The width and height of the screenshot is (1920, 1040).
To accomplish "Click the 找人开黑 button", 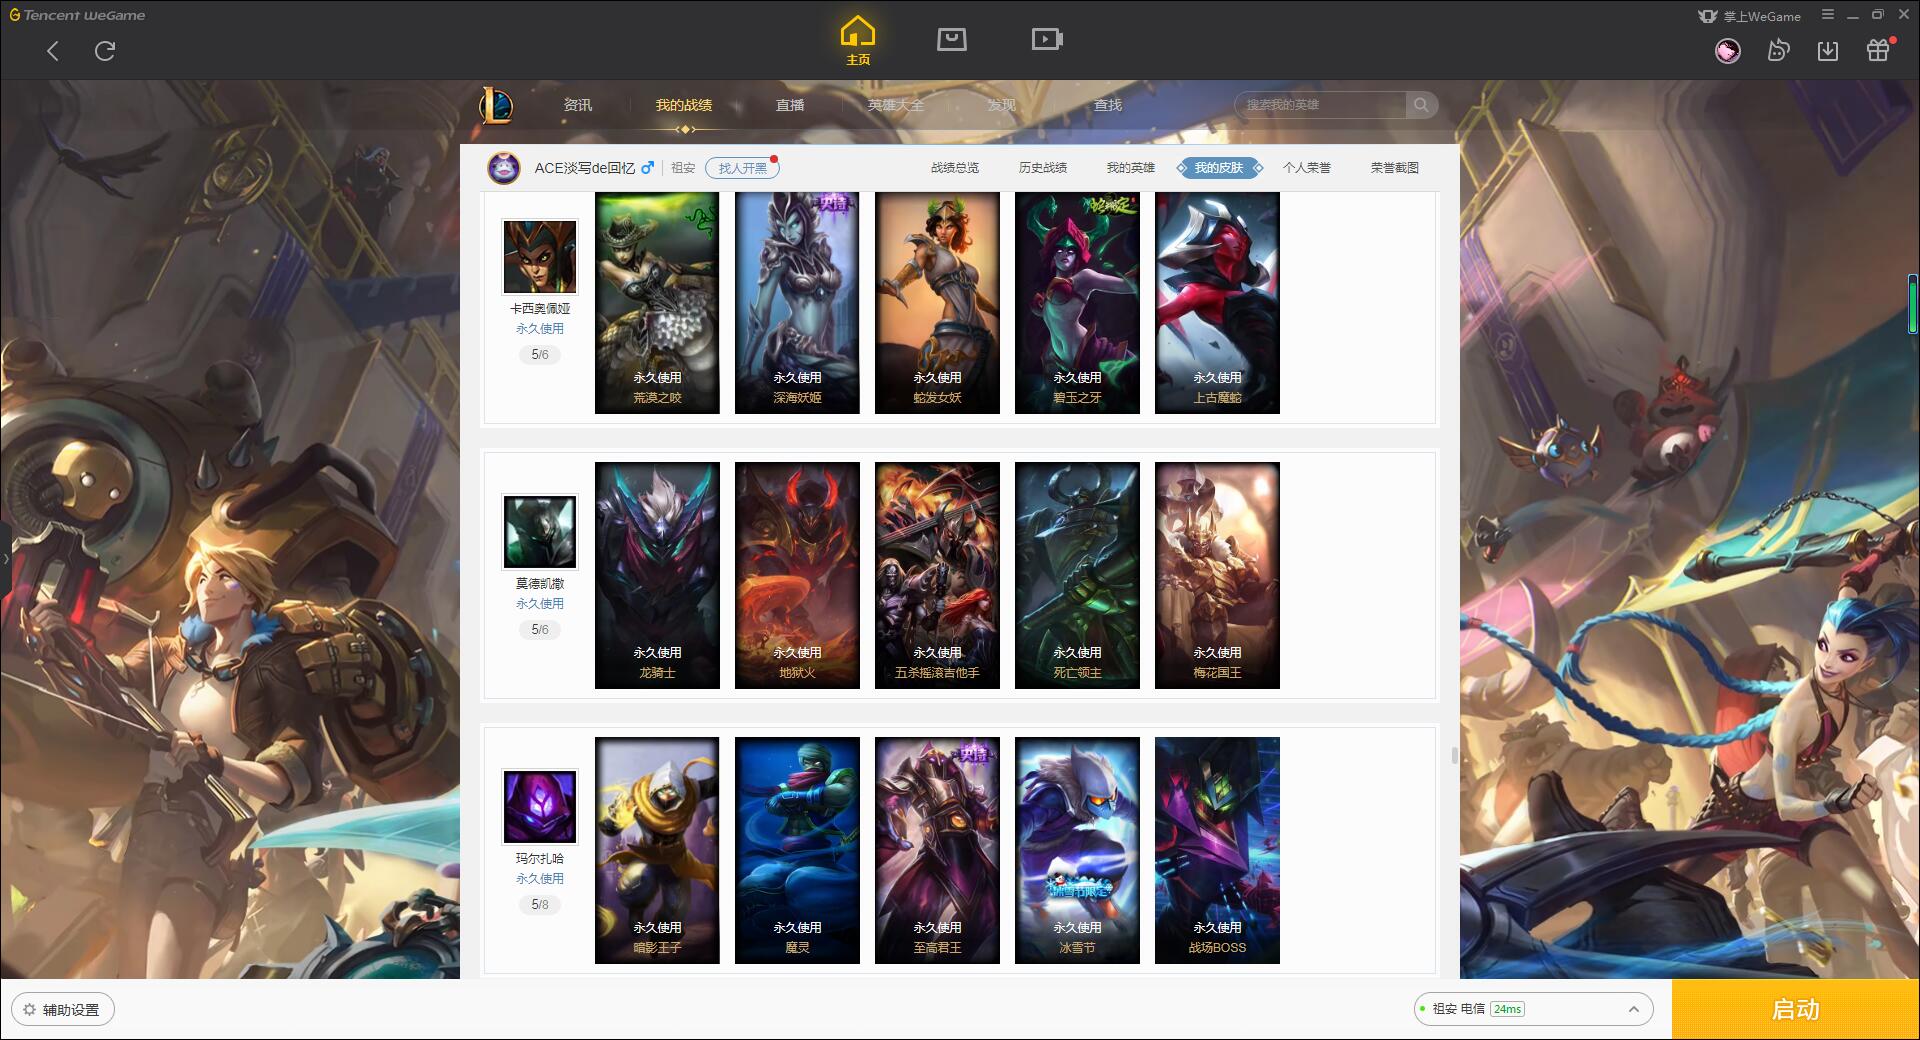I will tap(742, 168).
